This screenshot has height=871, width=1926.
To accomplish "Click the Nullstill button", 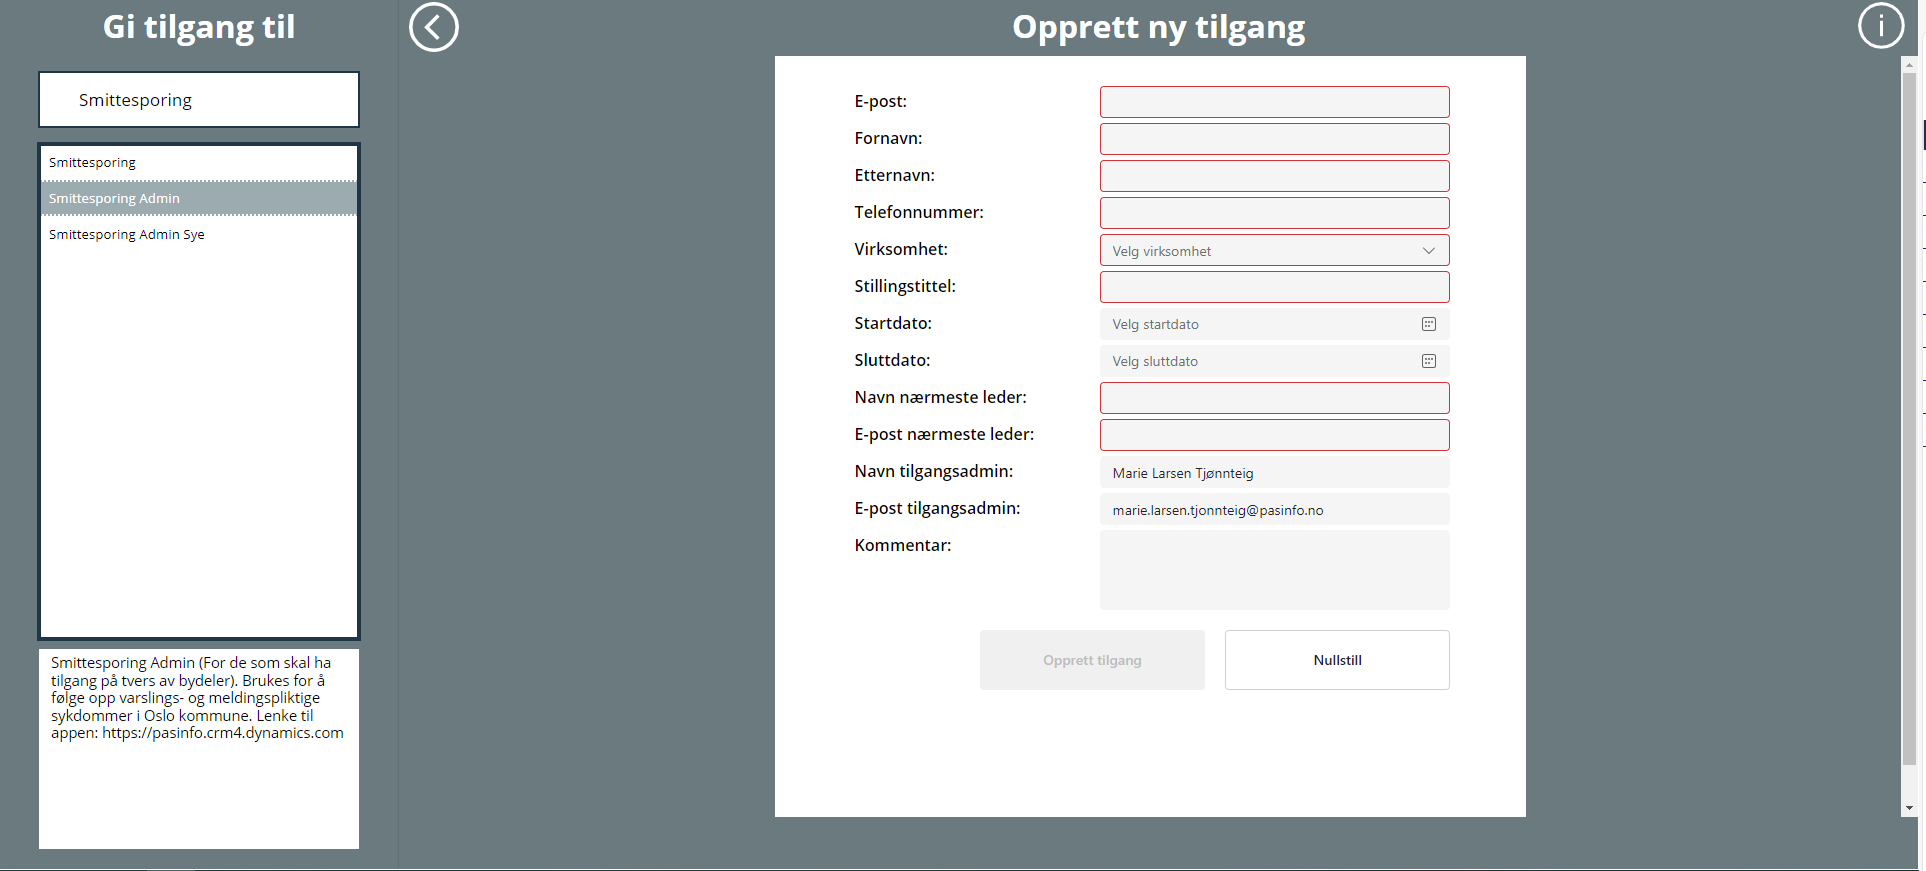I will [x=1337, y=660].
